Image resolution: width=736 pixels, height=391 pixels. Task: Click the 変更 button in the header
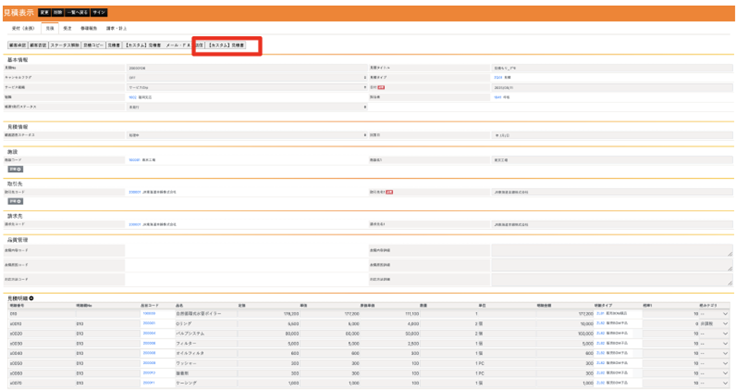[x=45, y=13]
